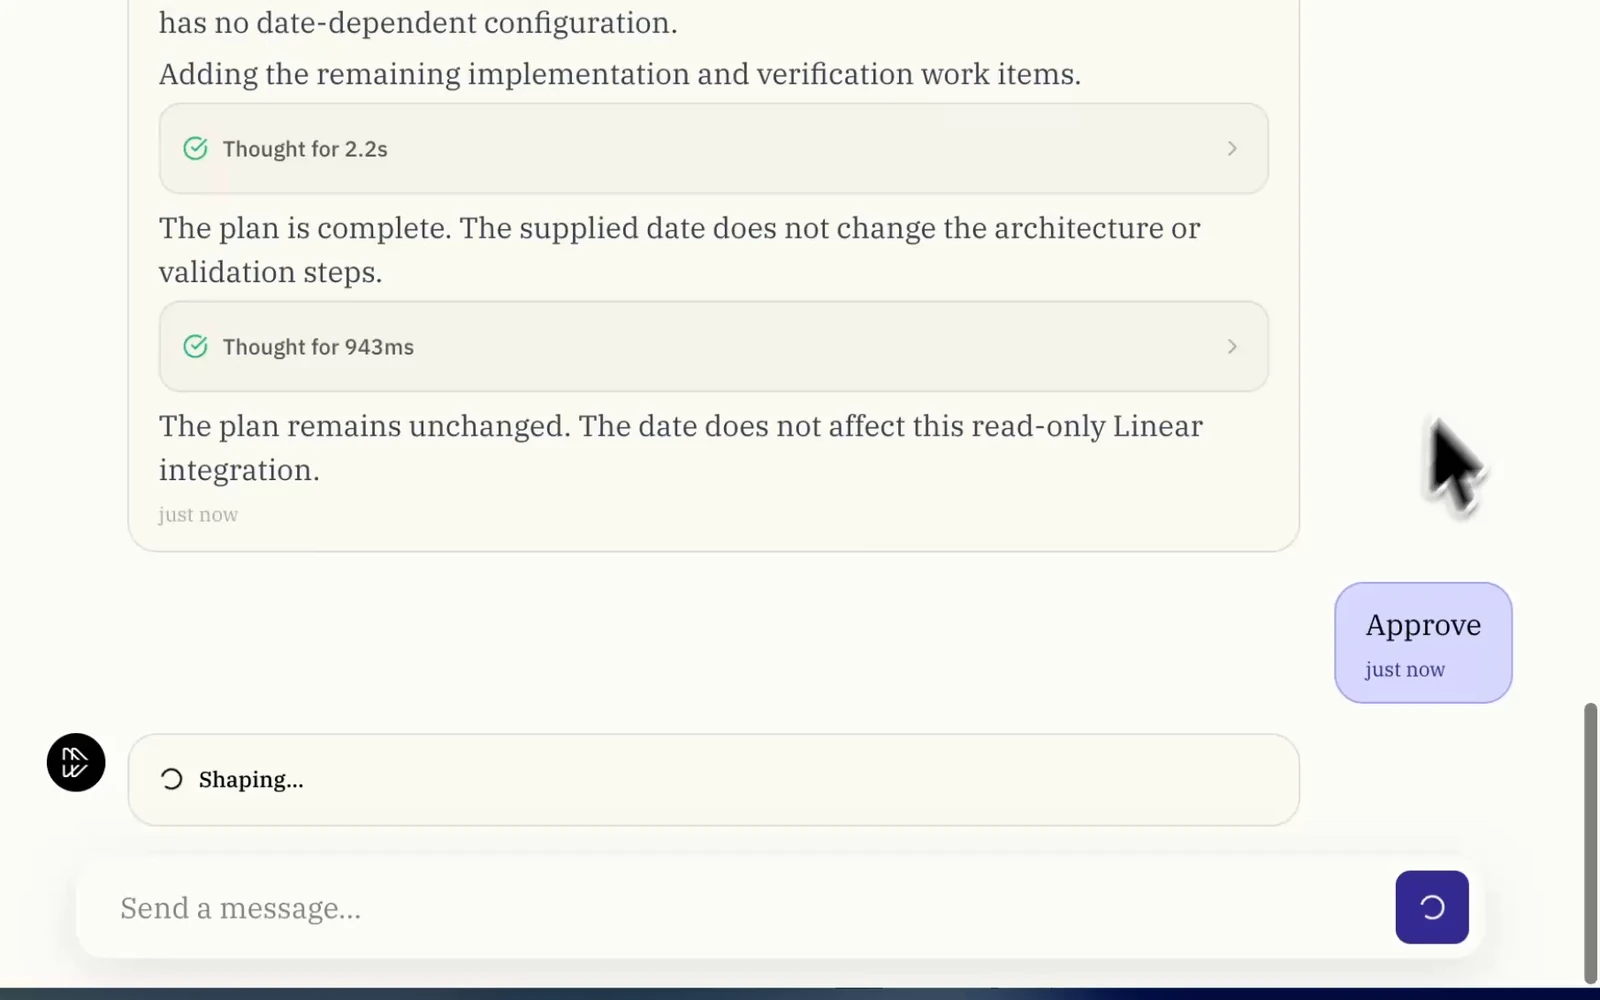
Task: Expand the Thought for 2.2s chevron
Action: pos(1232,149)
